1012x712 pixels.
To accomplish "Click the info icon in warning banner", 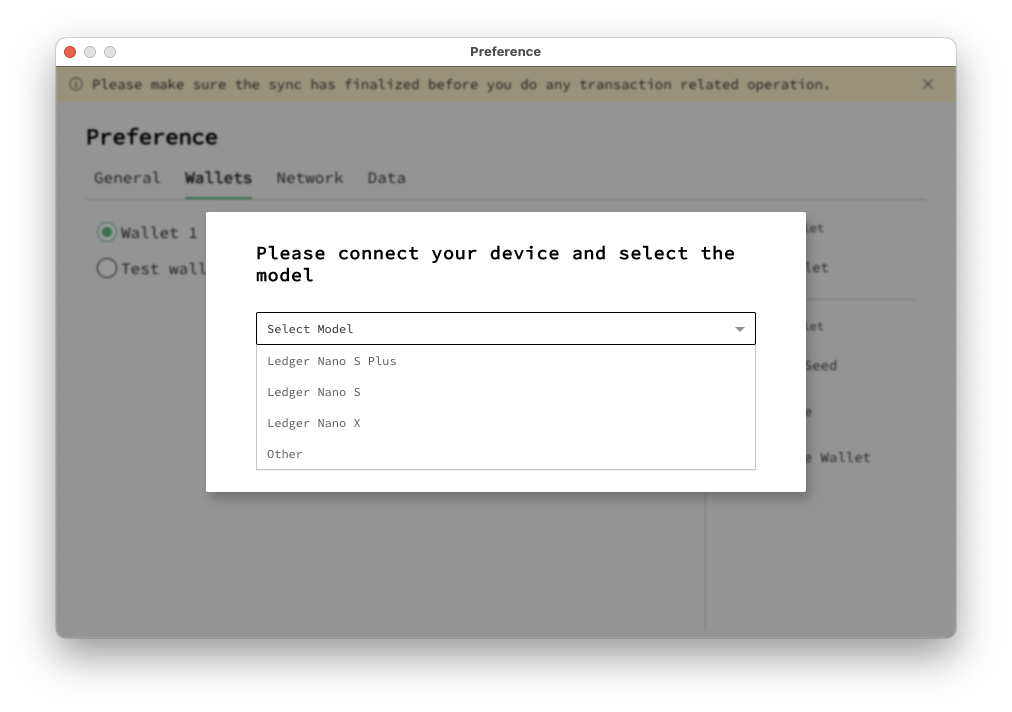I will pos(76,85).
